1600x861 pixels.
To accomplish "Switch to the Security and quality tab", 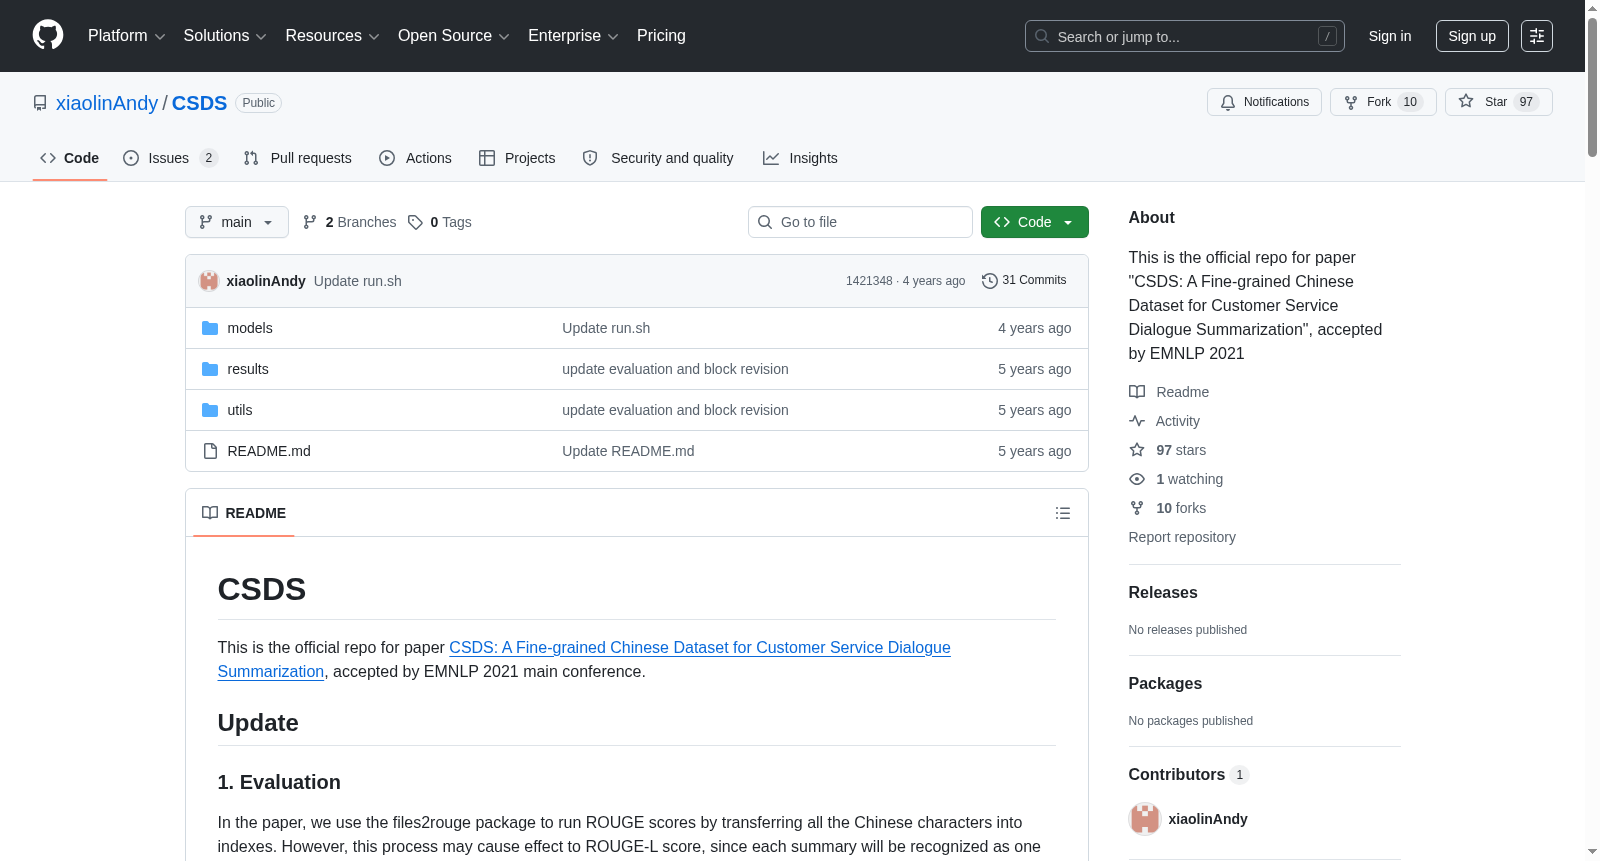I will (x=658, y=158).
